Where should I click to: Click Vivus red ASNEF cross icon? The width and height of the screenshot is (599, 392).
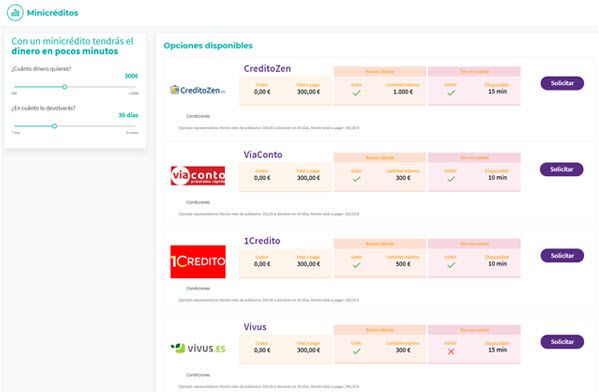coord(451,352)
